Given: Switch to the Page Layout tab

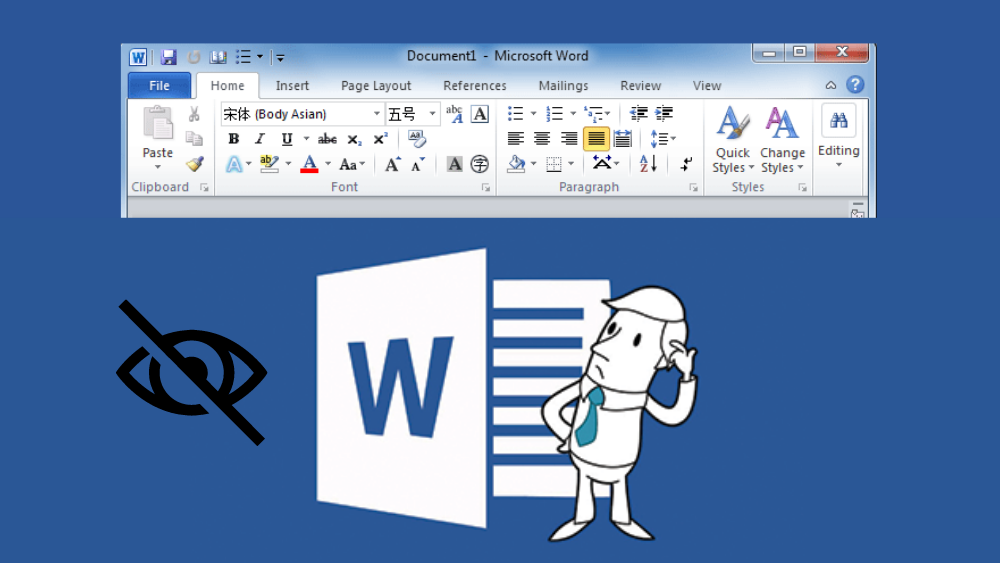Looking at the screenshot, I should pos(376,85).
